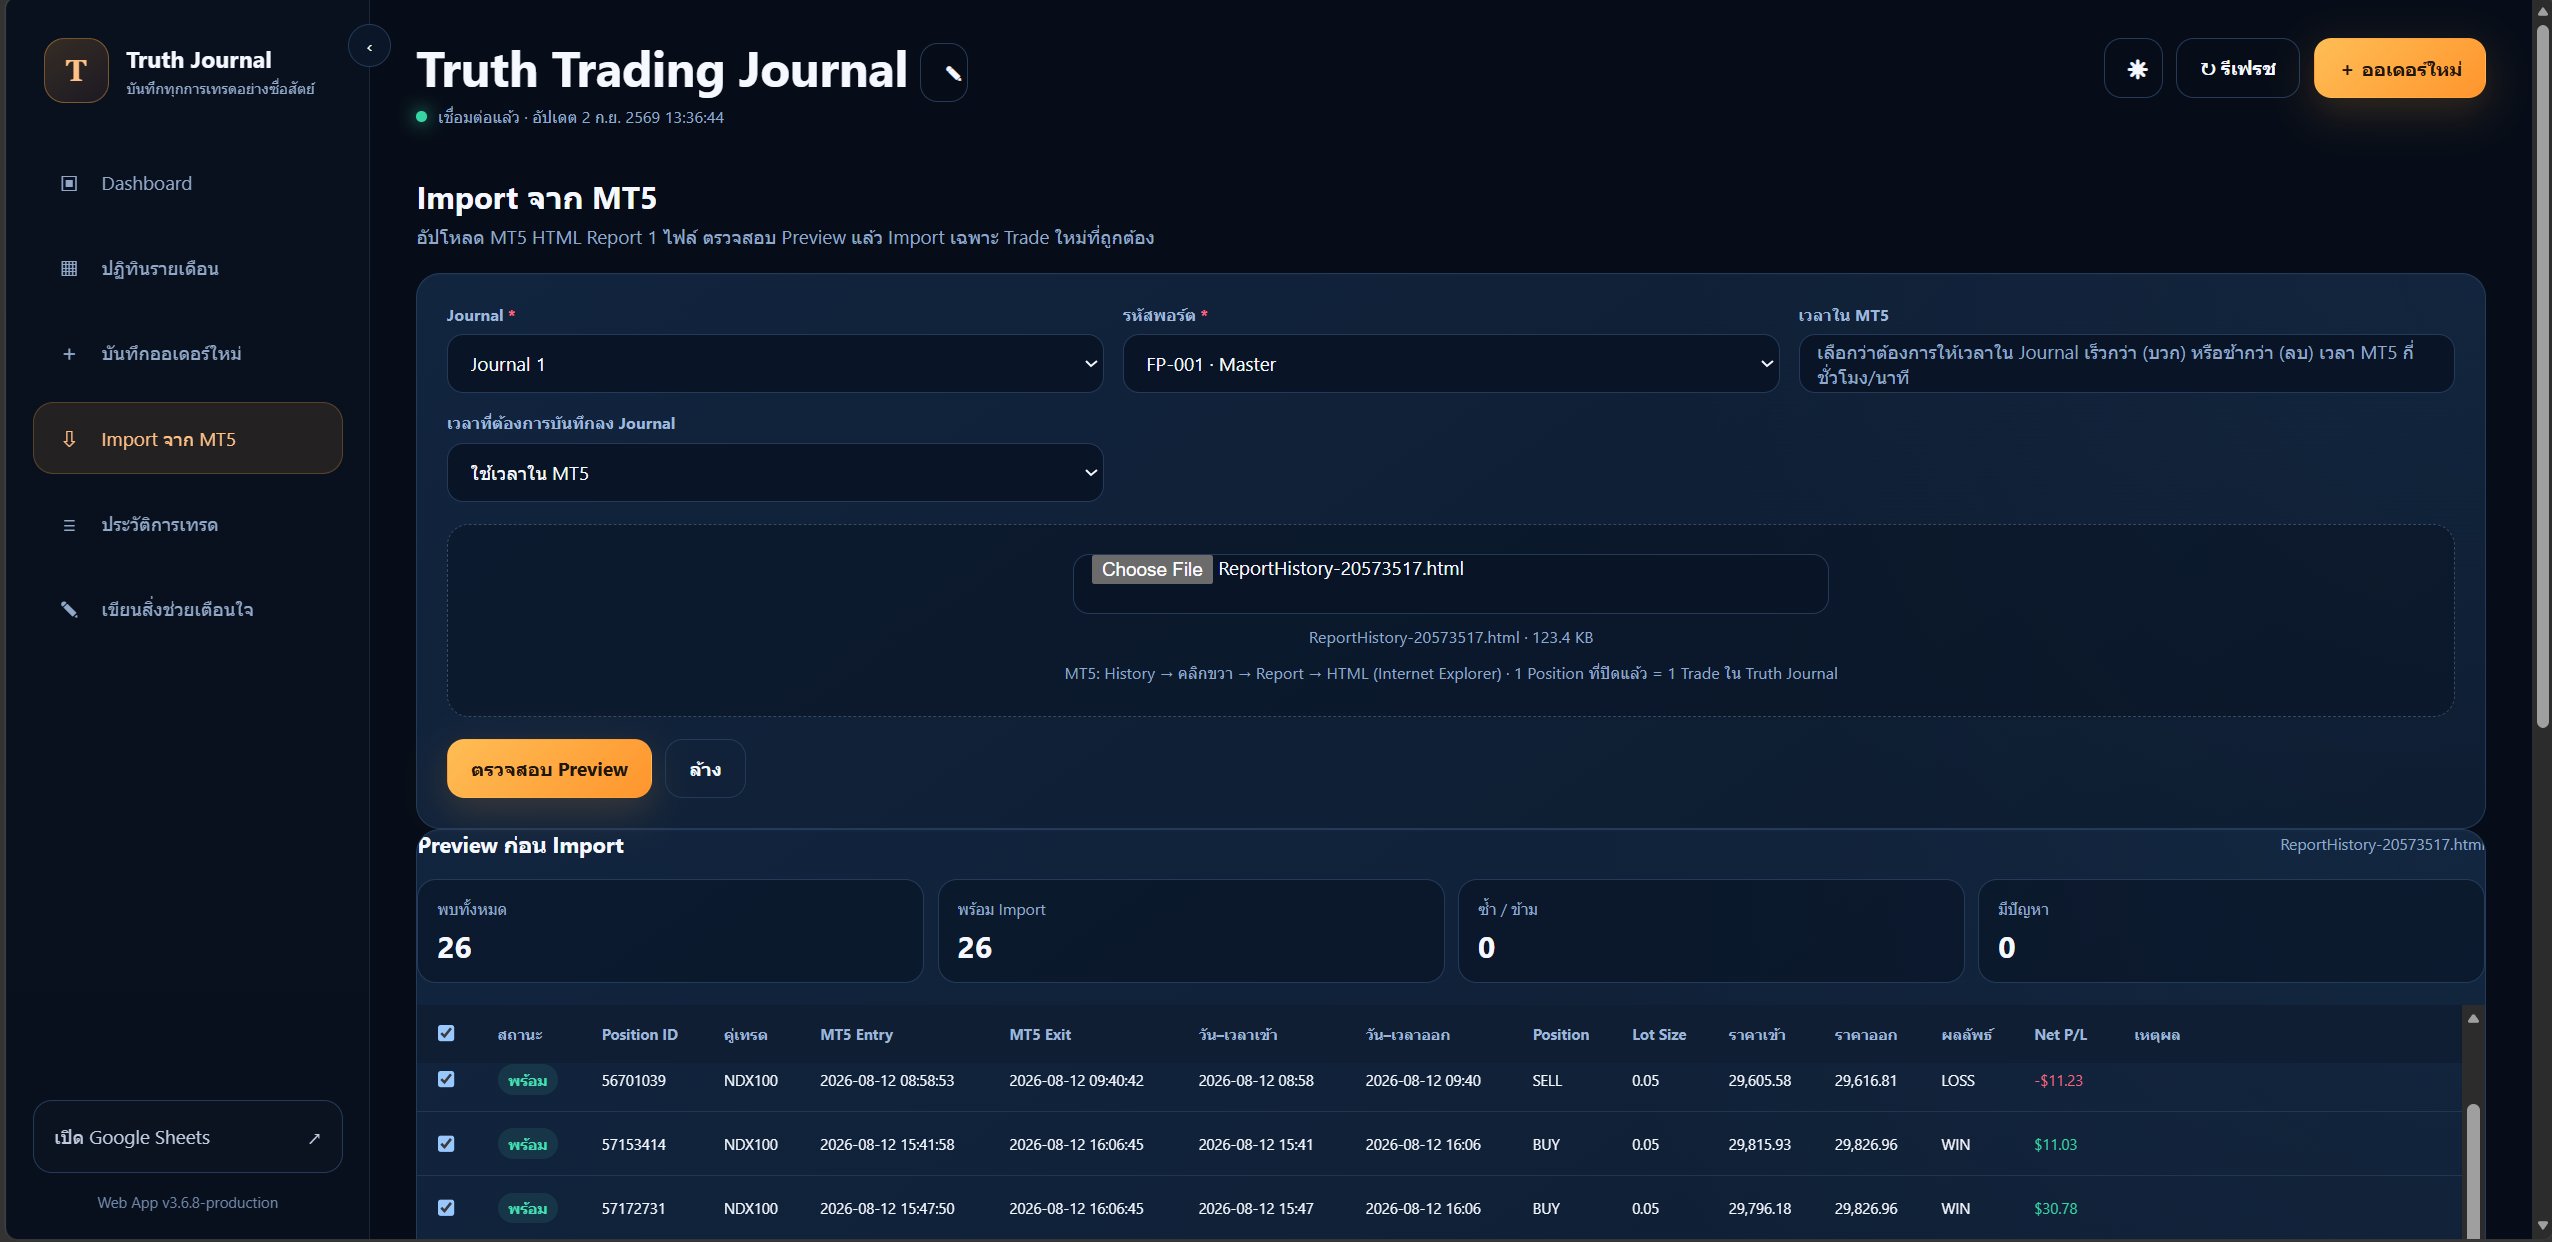Click Position ID 56701039
The width and height of the screenshot is (2552, 1242).
(x=633, y=1081)
